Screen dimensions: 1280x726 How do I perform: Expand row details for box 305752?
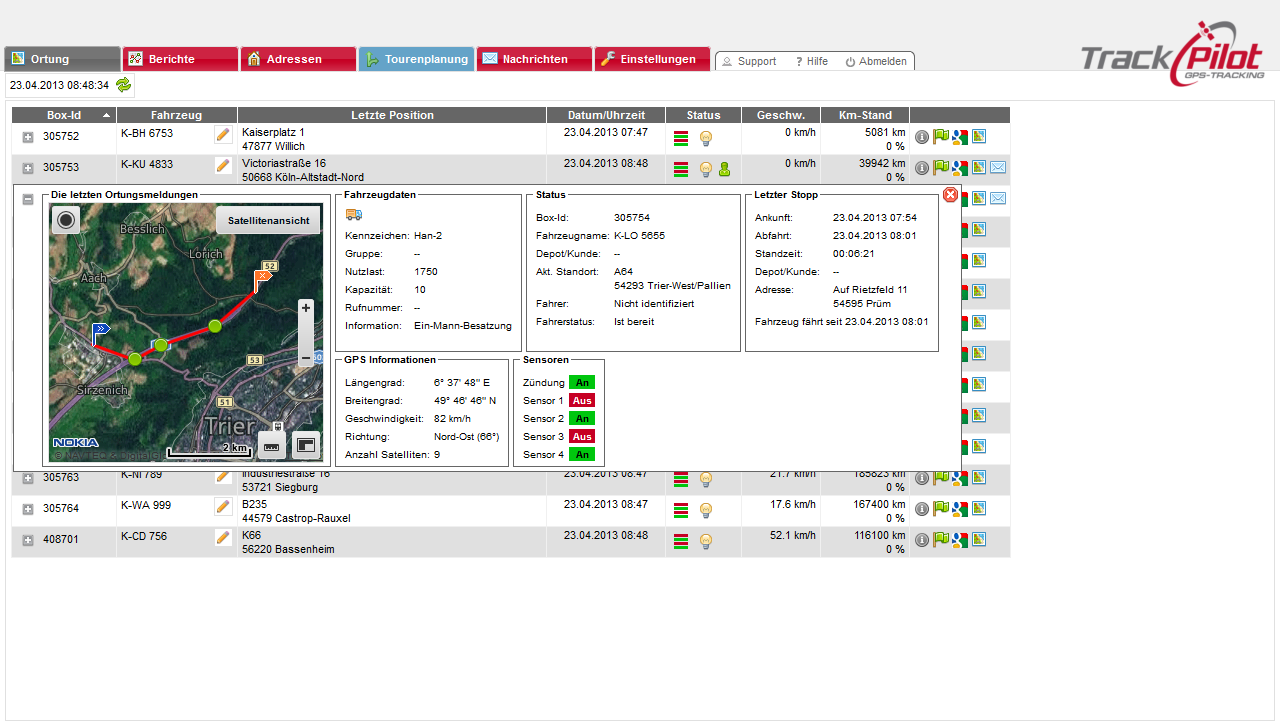pyautogui.click(x=28, y=137)
